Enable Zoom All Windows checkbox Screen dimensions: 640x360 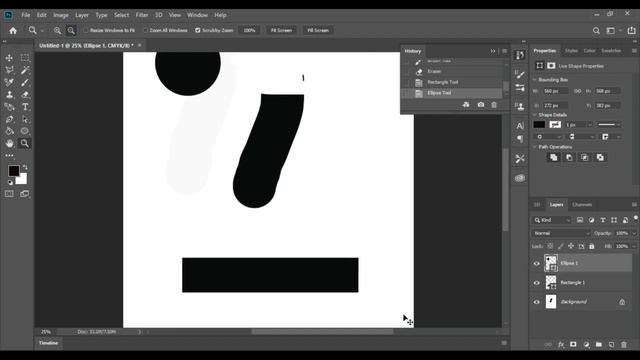(x=145, y=30)
